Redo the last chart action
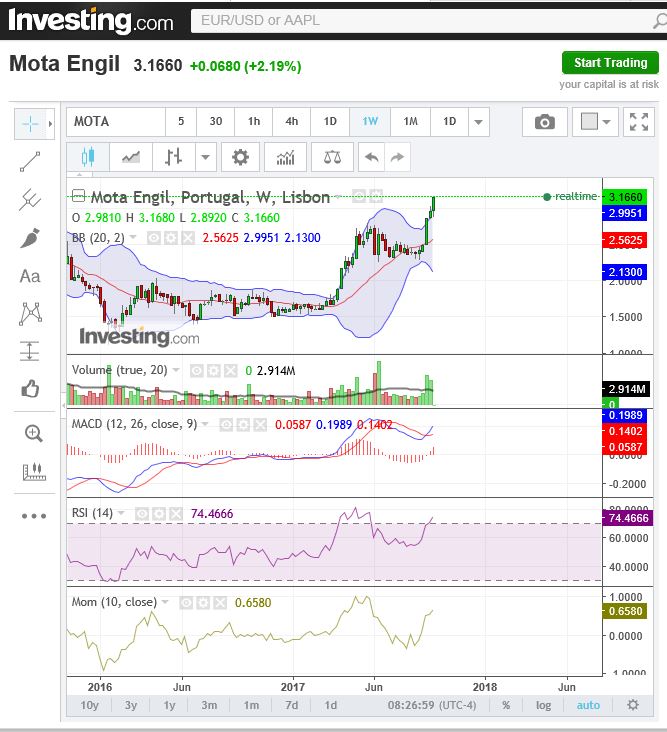667x732 pixels. click(397, 157)
